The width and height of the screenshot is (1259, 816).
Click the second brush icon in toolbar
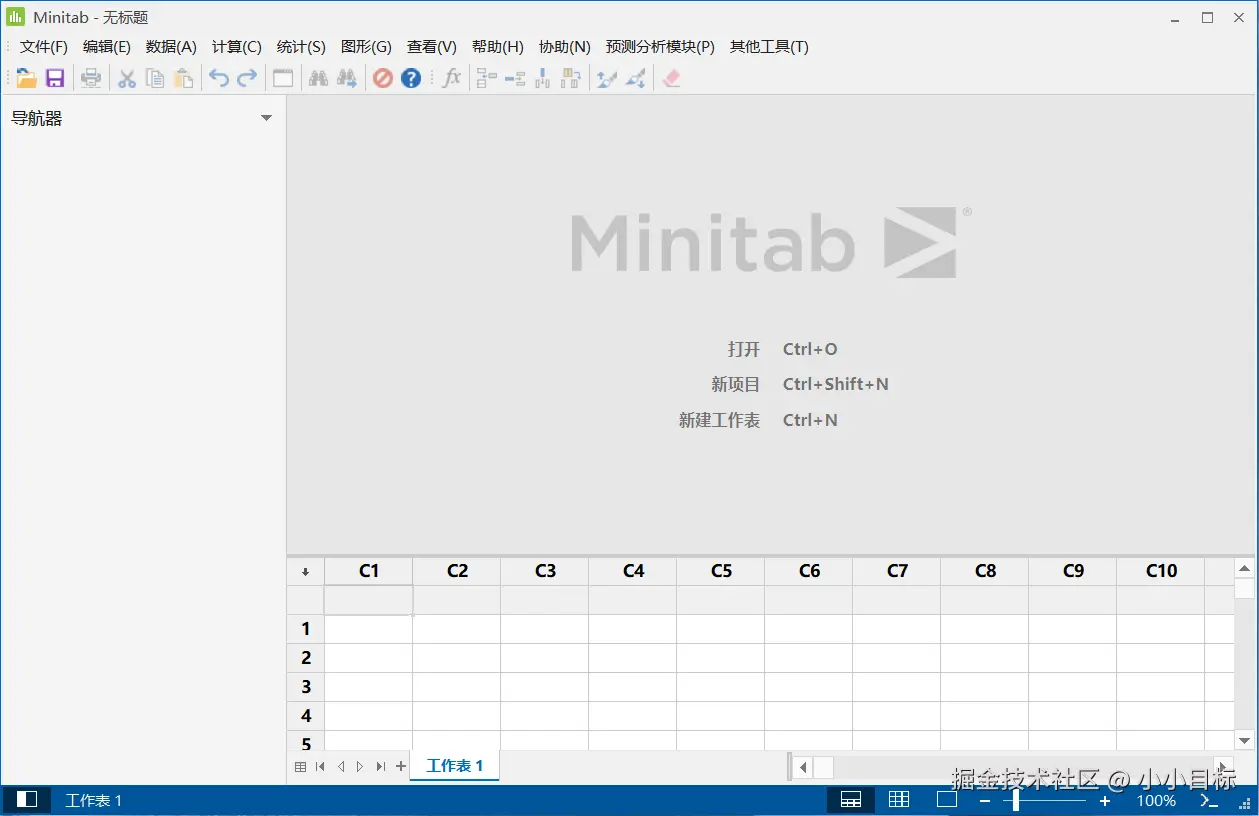coord(635,78)
